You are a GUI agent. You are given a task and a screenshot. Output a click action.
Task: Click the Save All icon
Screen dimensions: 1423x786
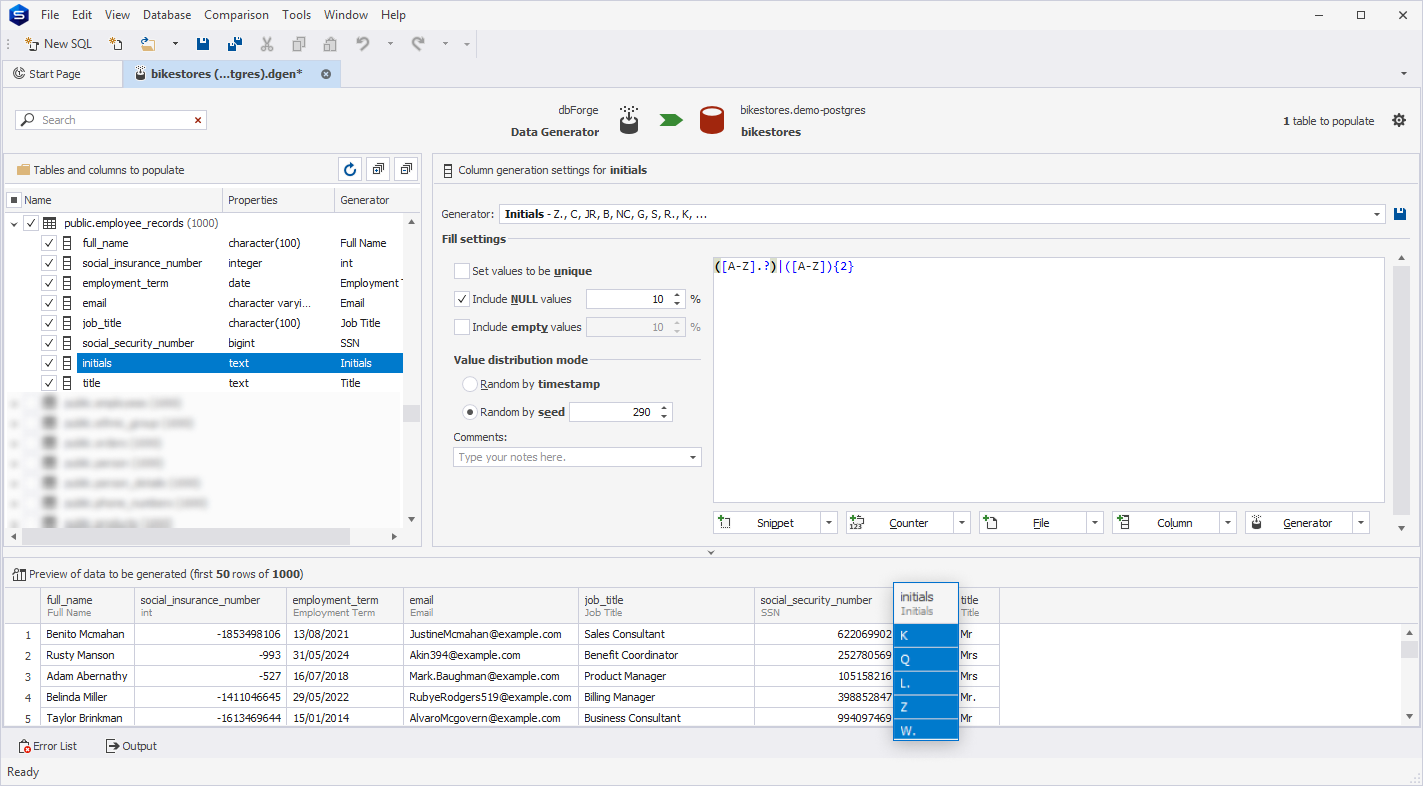coord(235,44)
